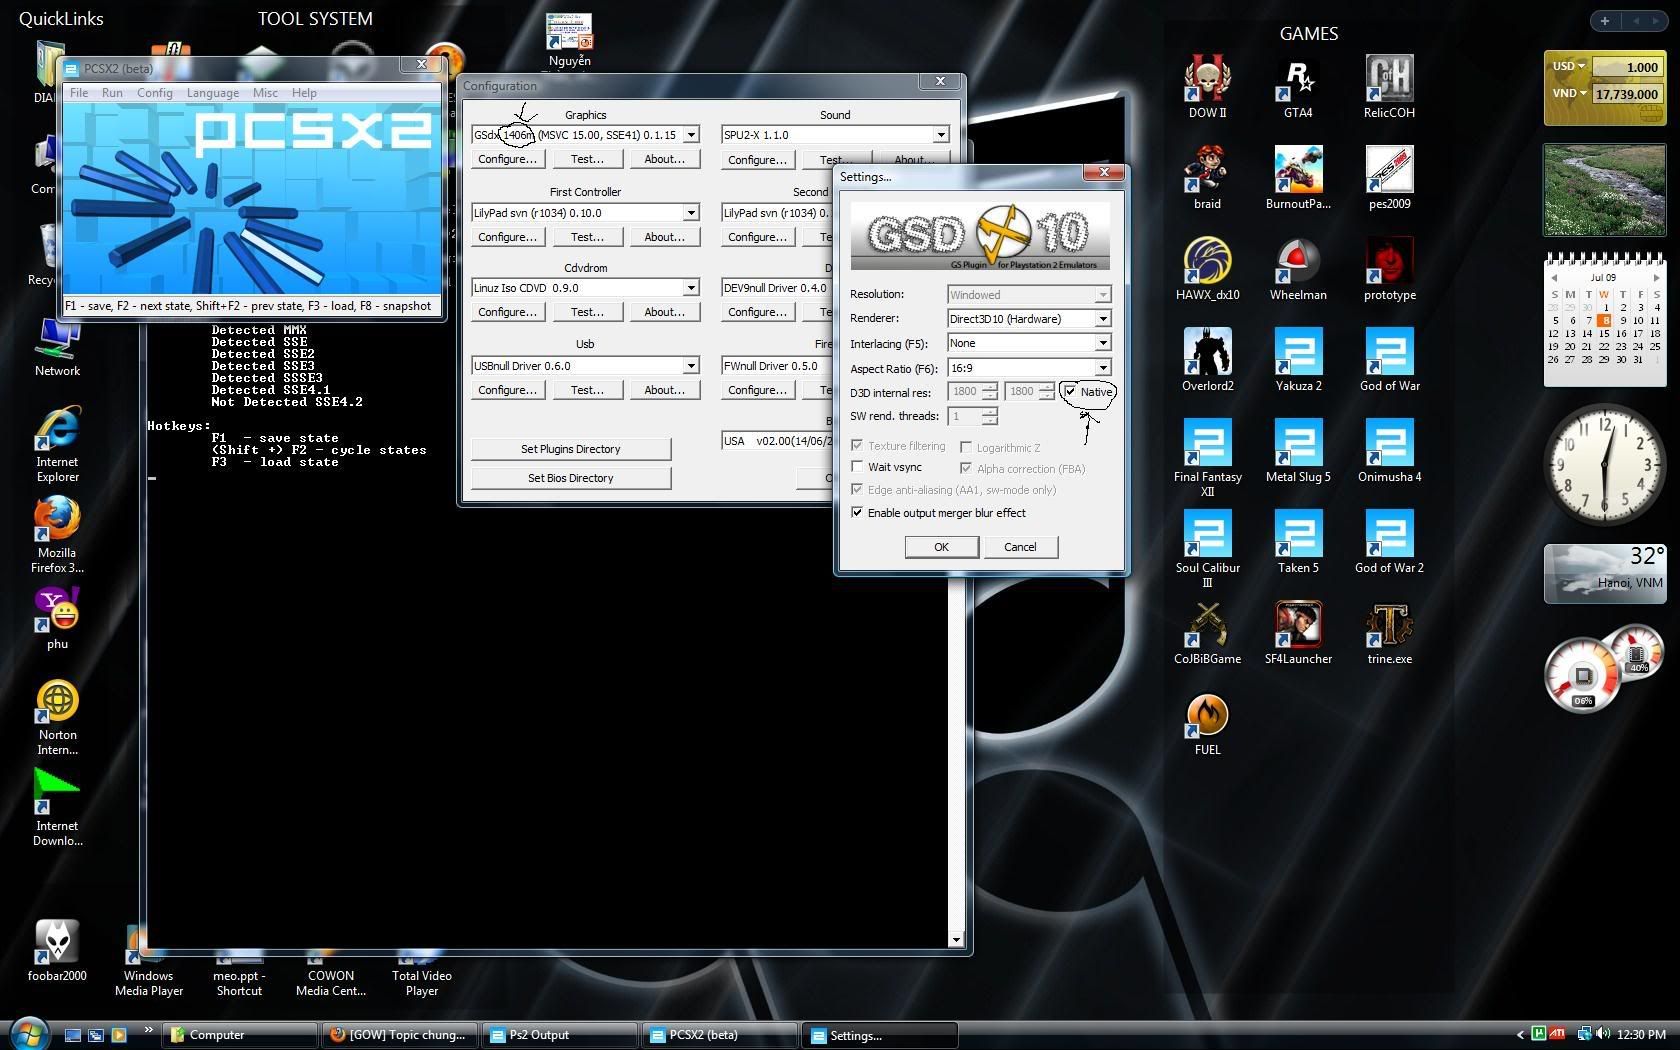This screenshot has width=1680, height=1050.
Task: Click Set Bios Directory button
Action: point(571,478)
